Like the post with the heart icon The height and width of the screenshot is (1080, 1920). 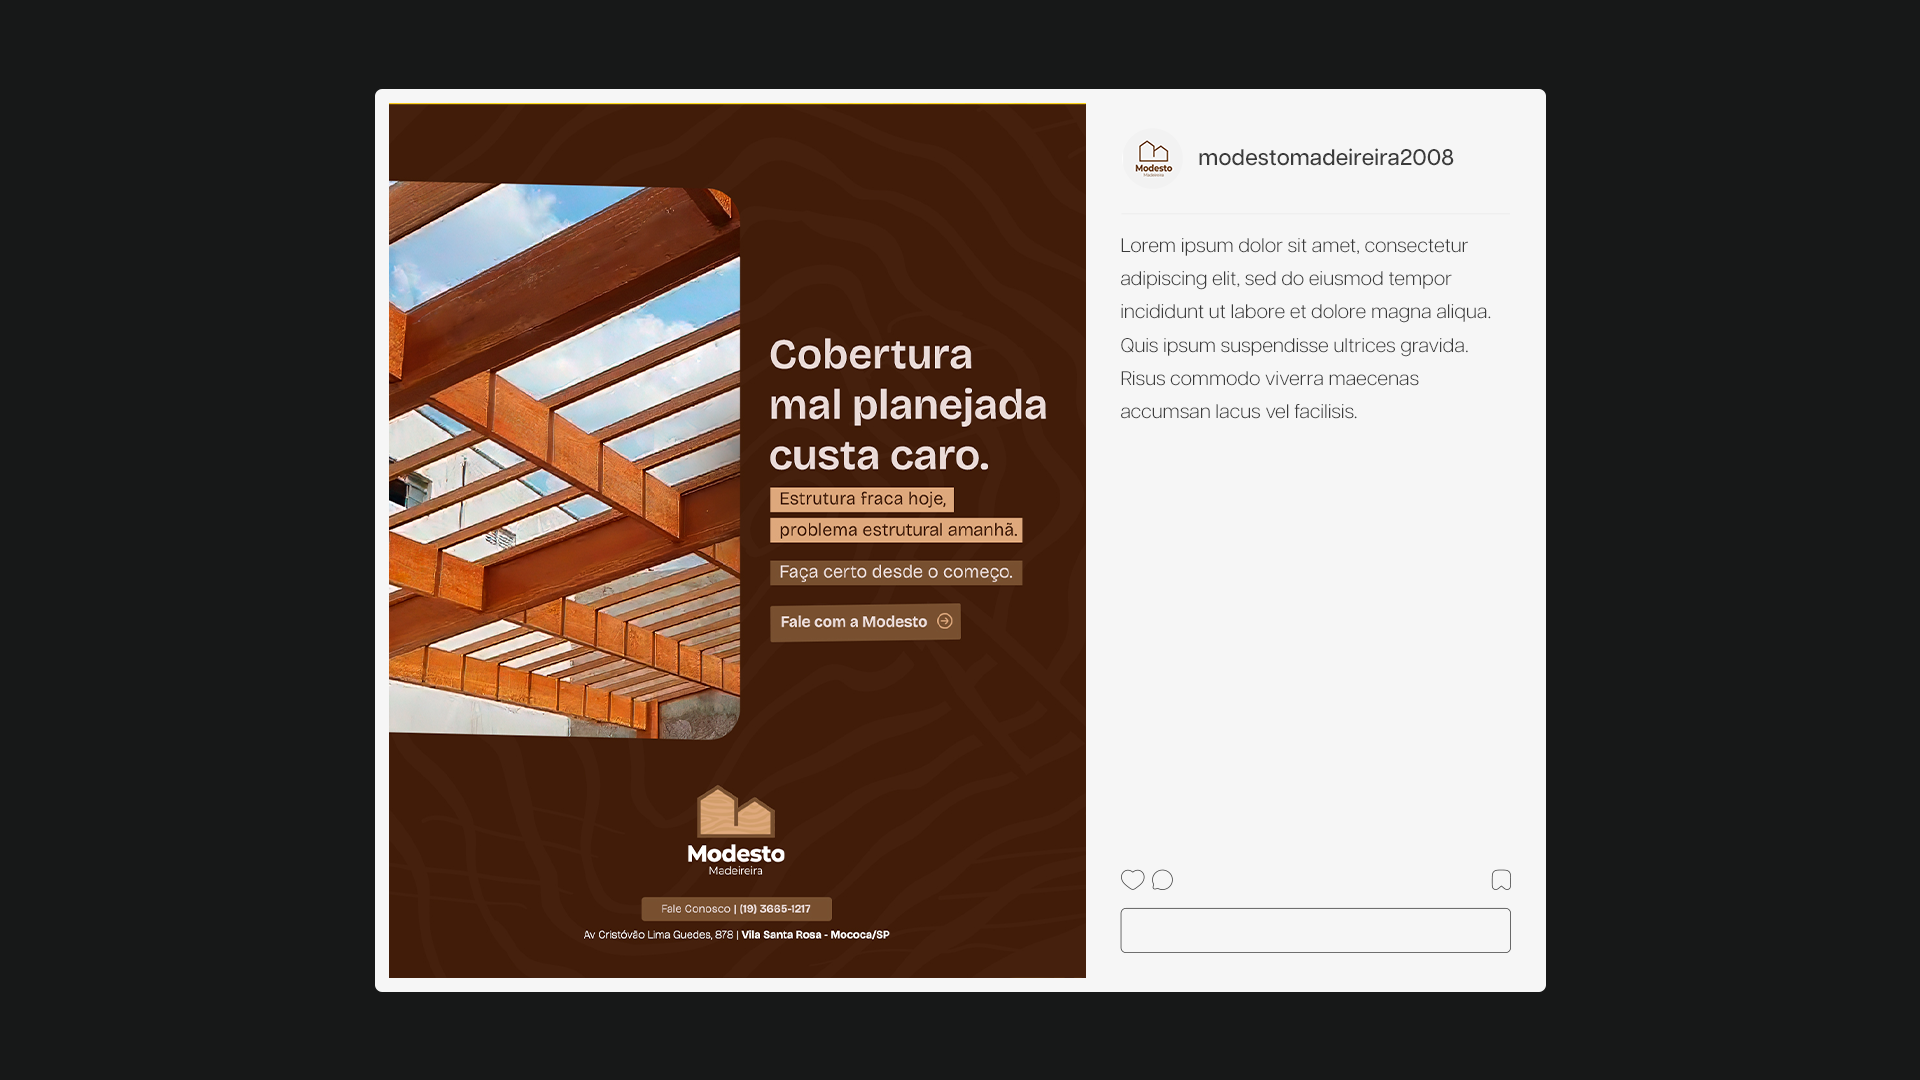[1132, 879]
